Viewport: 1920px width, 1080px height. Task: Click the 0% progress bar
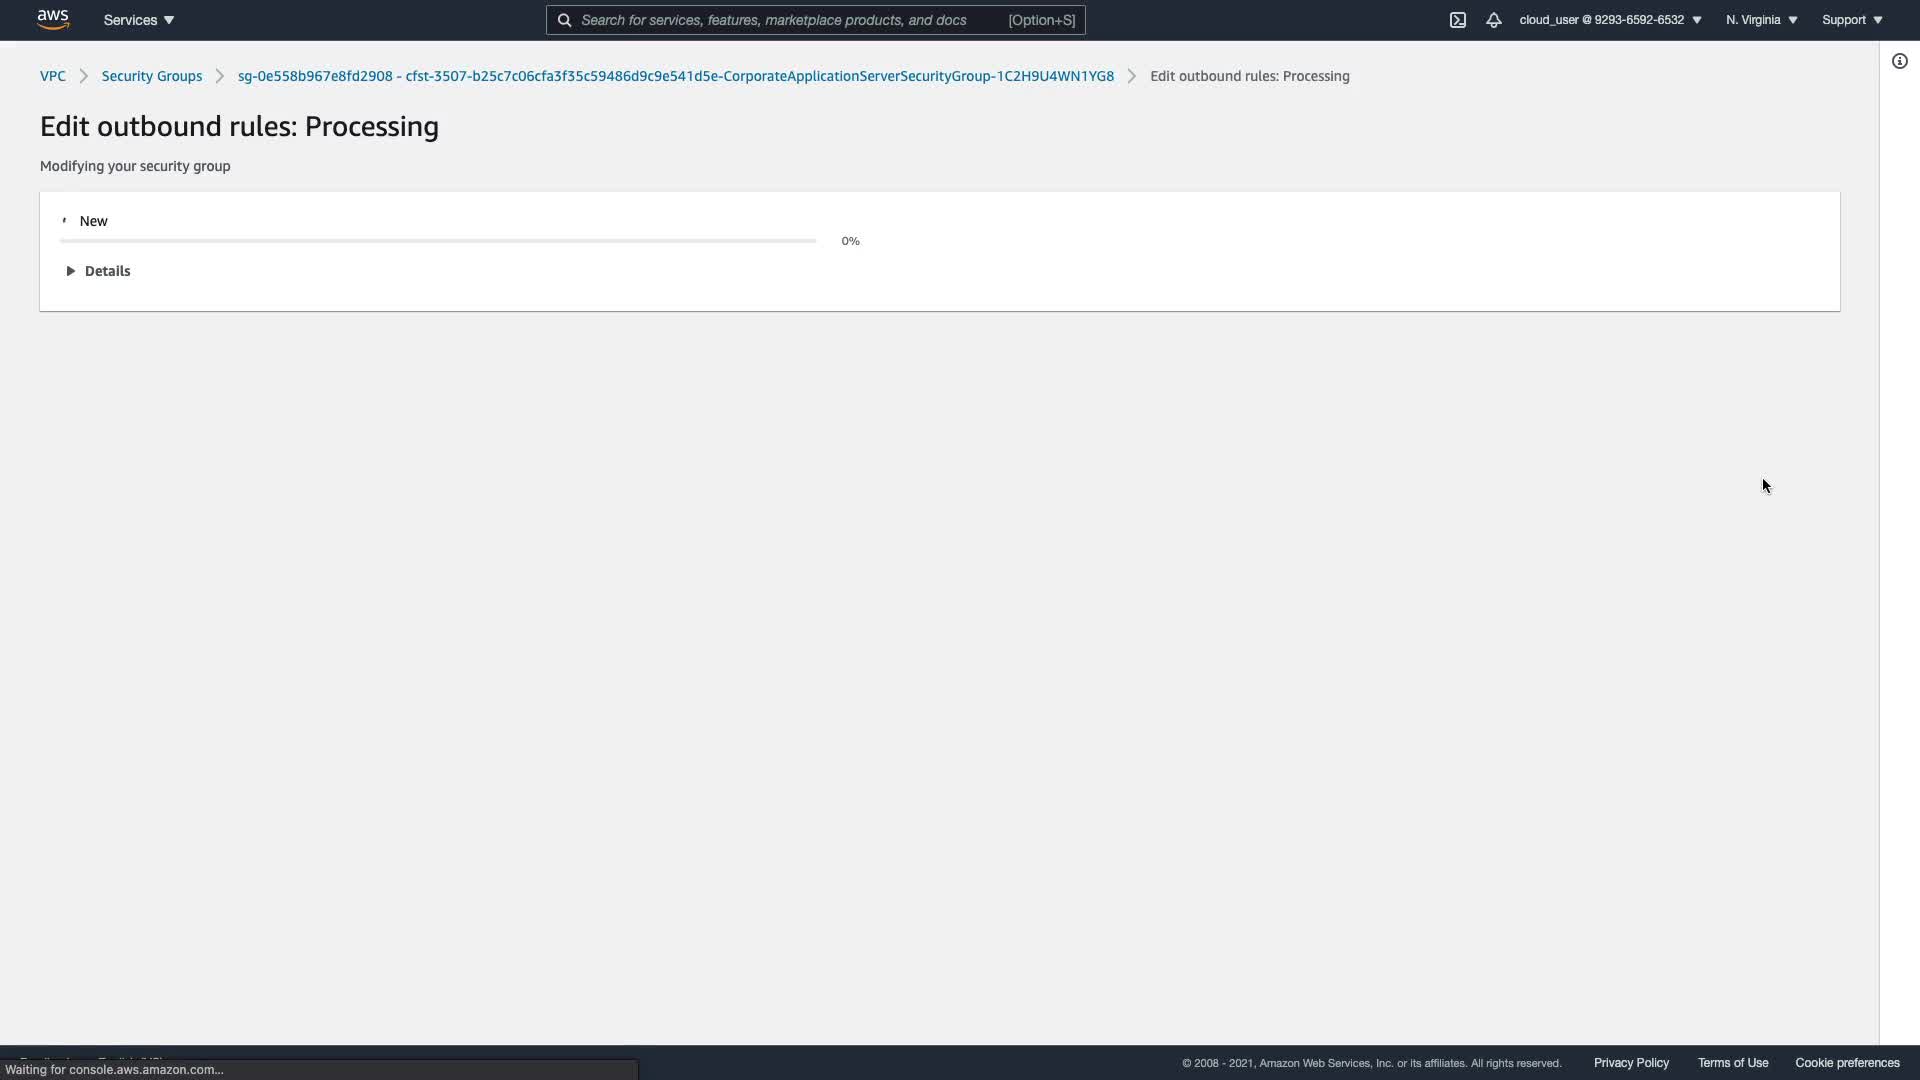(x=438, y=241)
